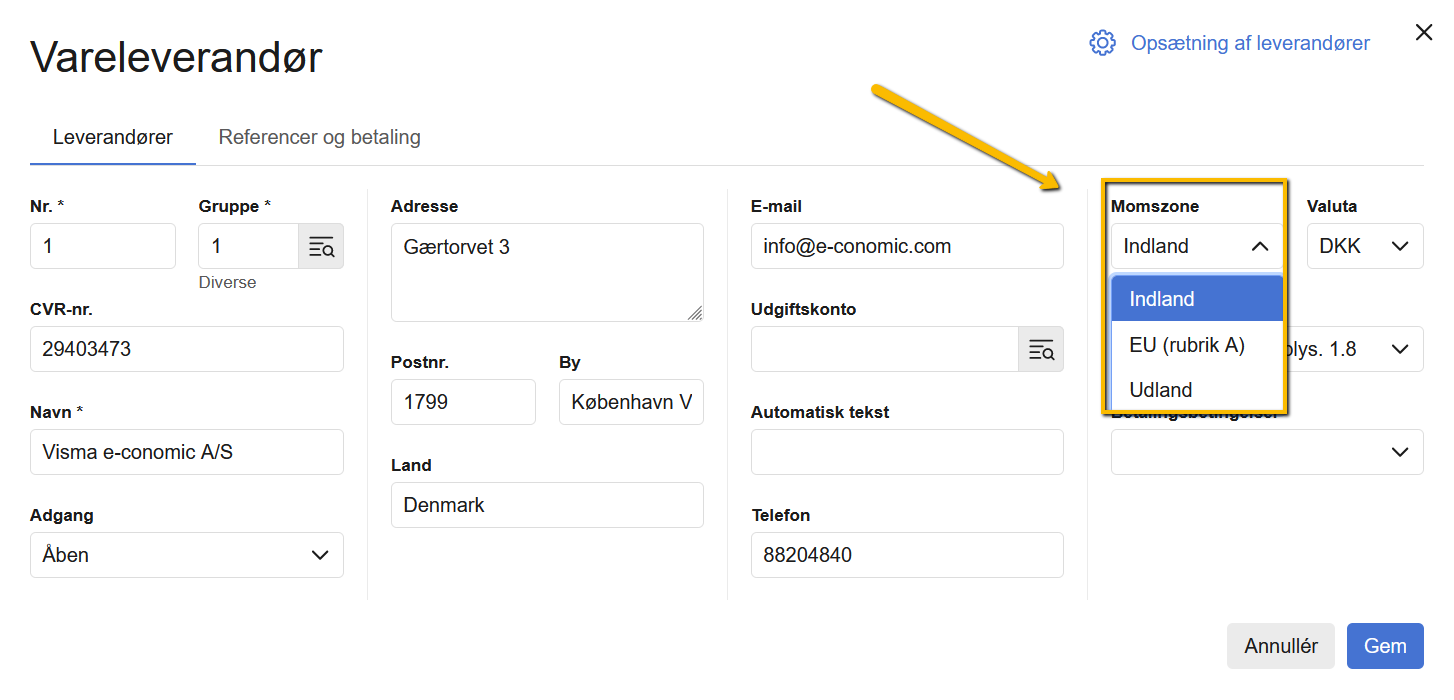Click the Telefon field showing 88204840
Viewport: 1454px width, 700px height.
coord(906,554)
